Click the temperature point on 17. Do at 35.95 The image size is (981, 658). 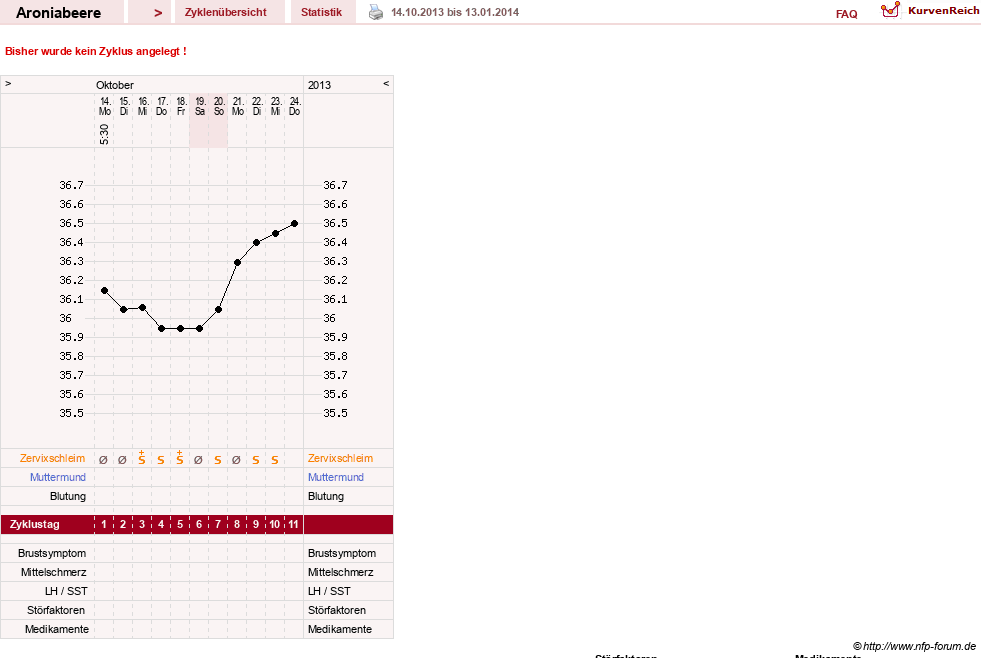161,328
